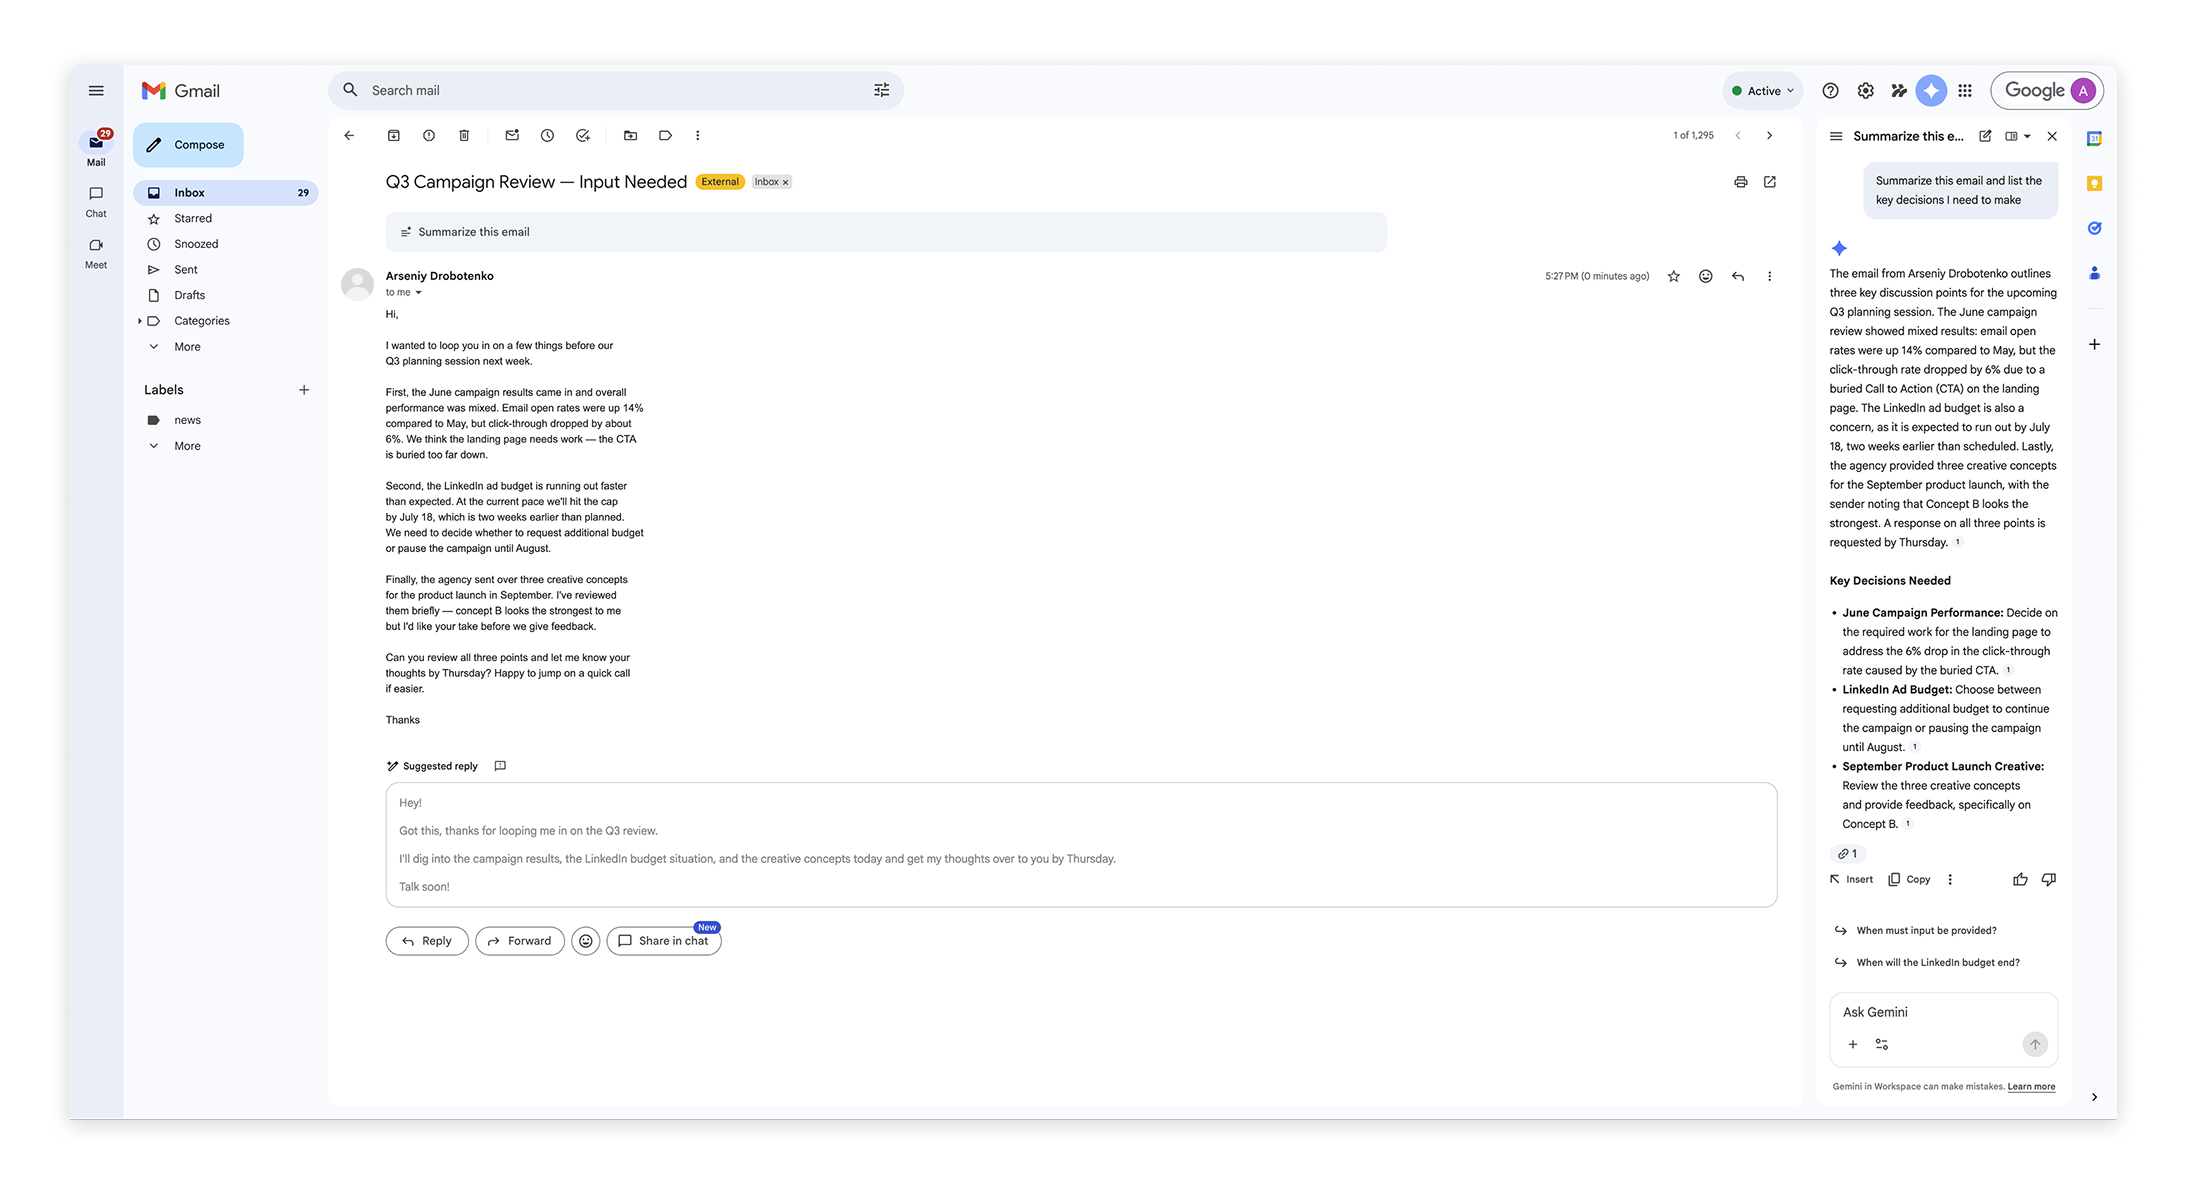Apply a label to this email
This screenshot has height=1191, width=2185.
[x=665, y=135]
